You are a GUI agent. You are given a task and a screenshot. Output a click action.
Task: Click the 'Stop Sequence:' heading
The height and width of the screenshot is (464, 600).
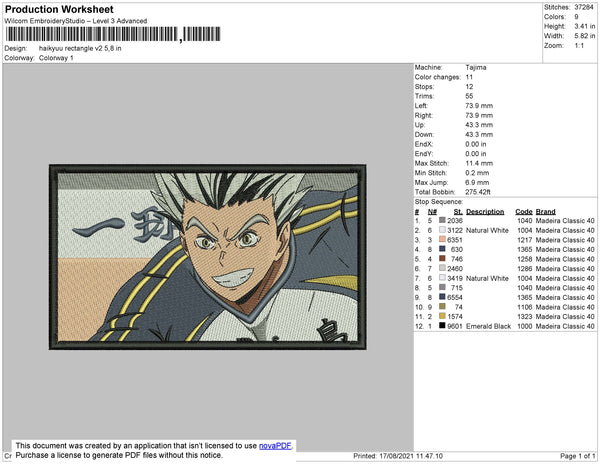(x=439, y=202)
